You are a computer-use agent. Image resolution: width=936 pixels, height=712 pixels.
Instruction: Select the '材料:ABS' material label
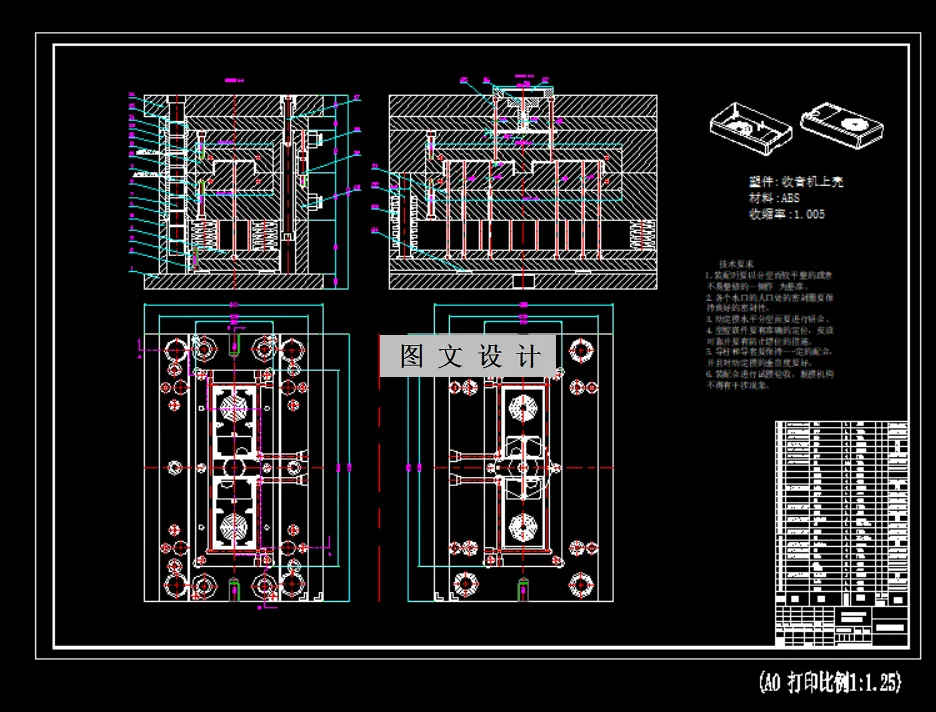click(774, 198)
